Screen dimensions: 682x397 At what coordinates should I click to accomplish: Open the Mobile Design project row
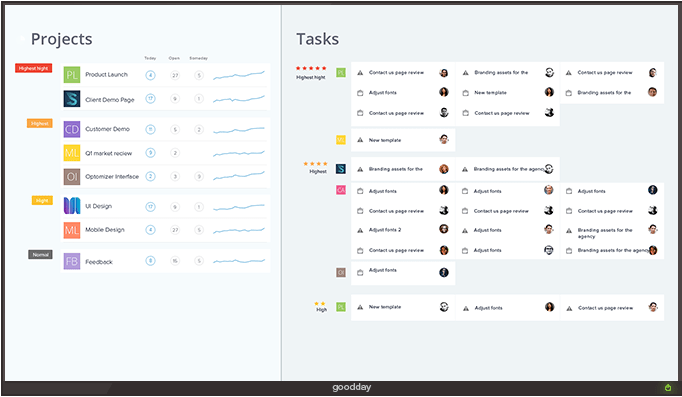(x=165, y=230)
